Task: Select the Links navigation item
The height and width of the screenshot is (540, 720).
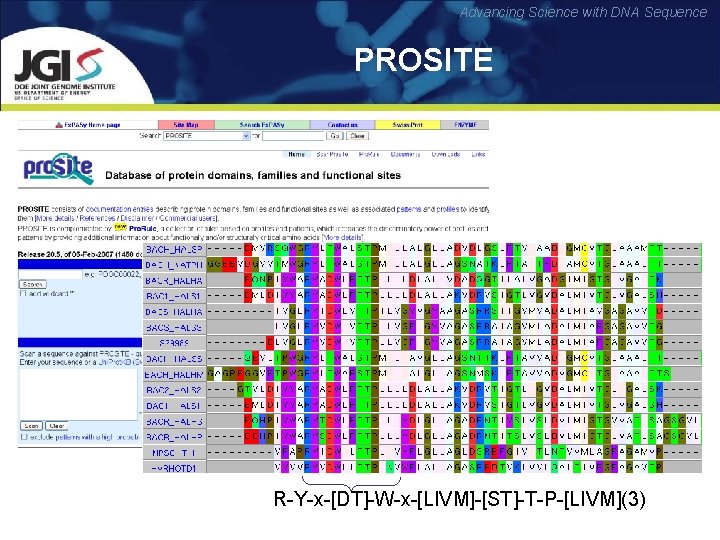Action: tap(478, 154)
